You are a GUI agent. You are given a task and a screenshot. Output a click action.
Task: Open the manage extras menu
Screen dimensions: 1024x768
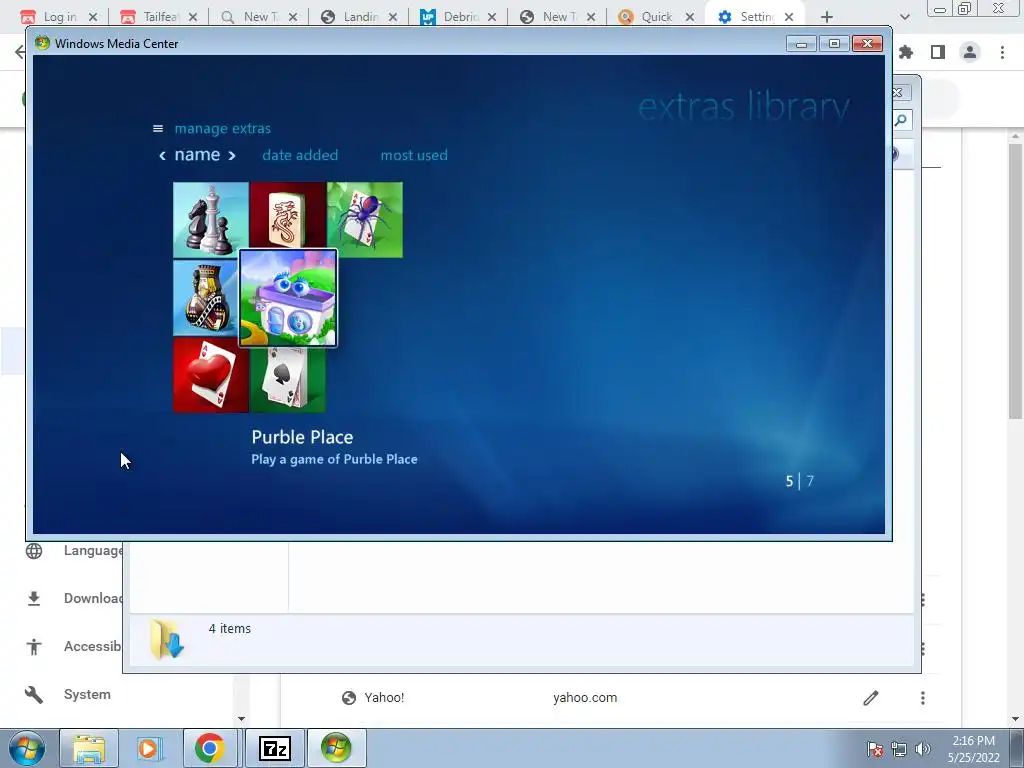(223, 129)
